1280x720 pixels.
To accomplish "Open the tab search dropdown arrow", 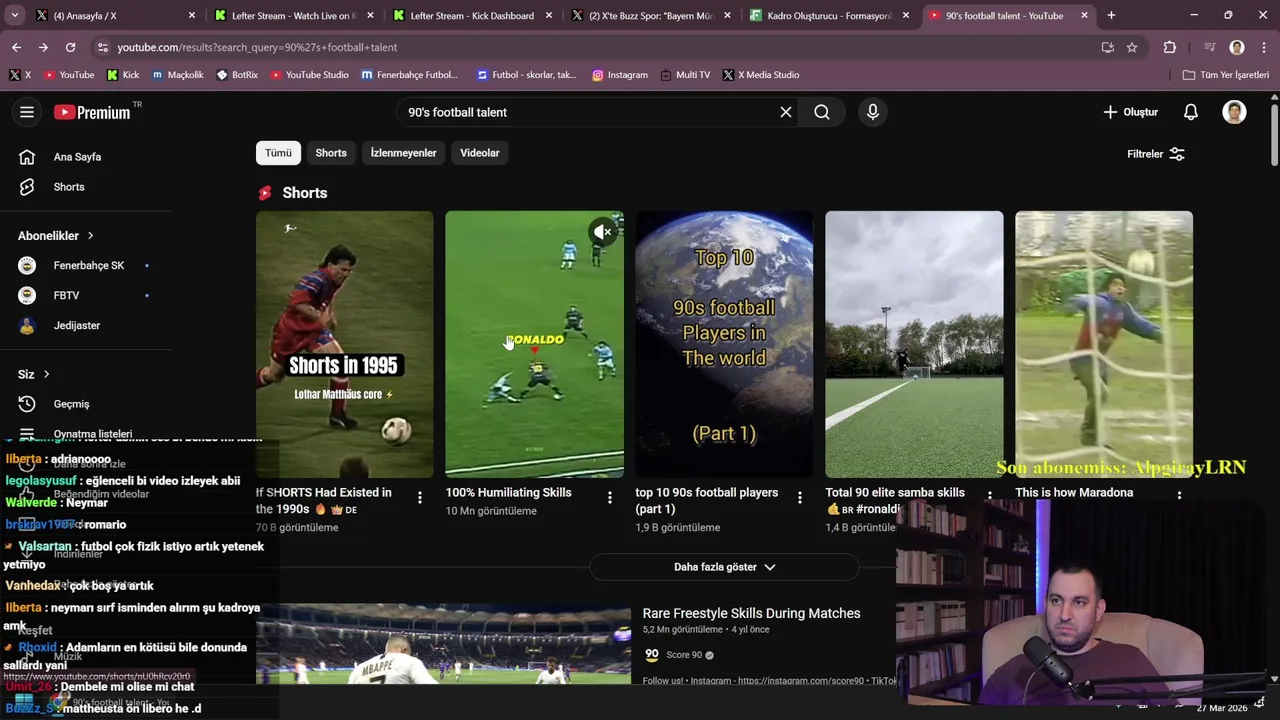I will [14, 16].
